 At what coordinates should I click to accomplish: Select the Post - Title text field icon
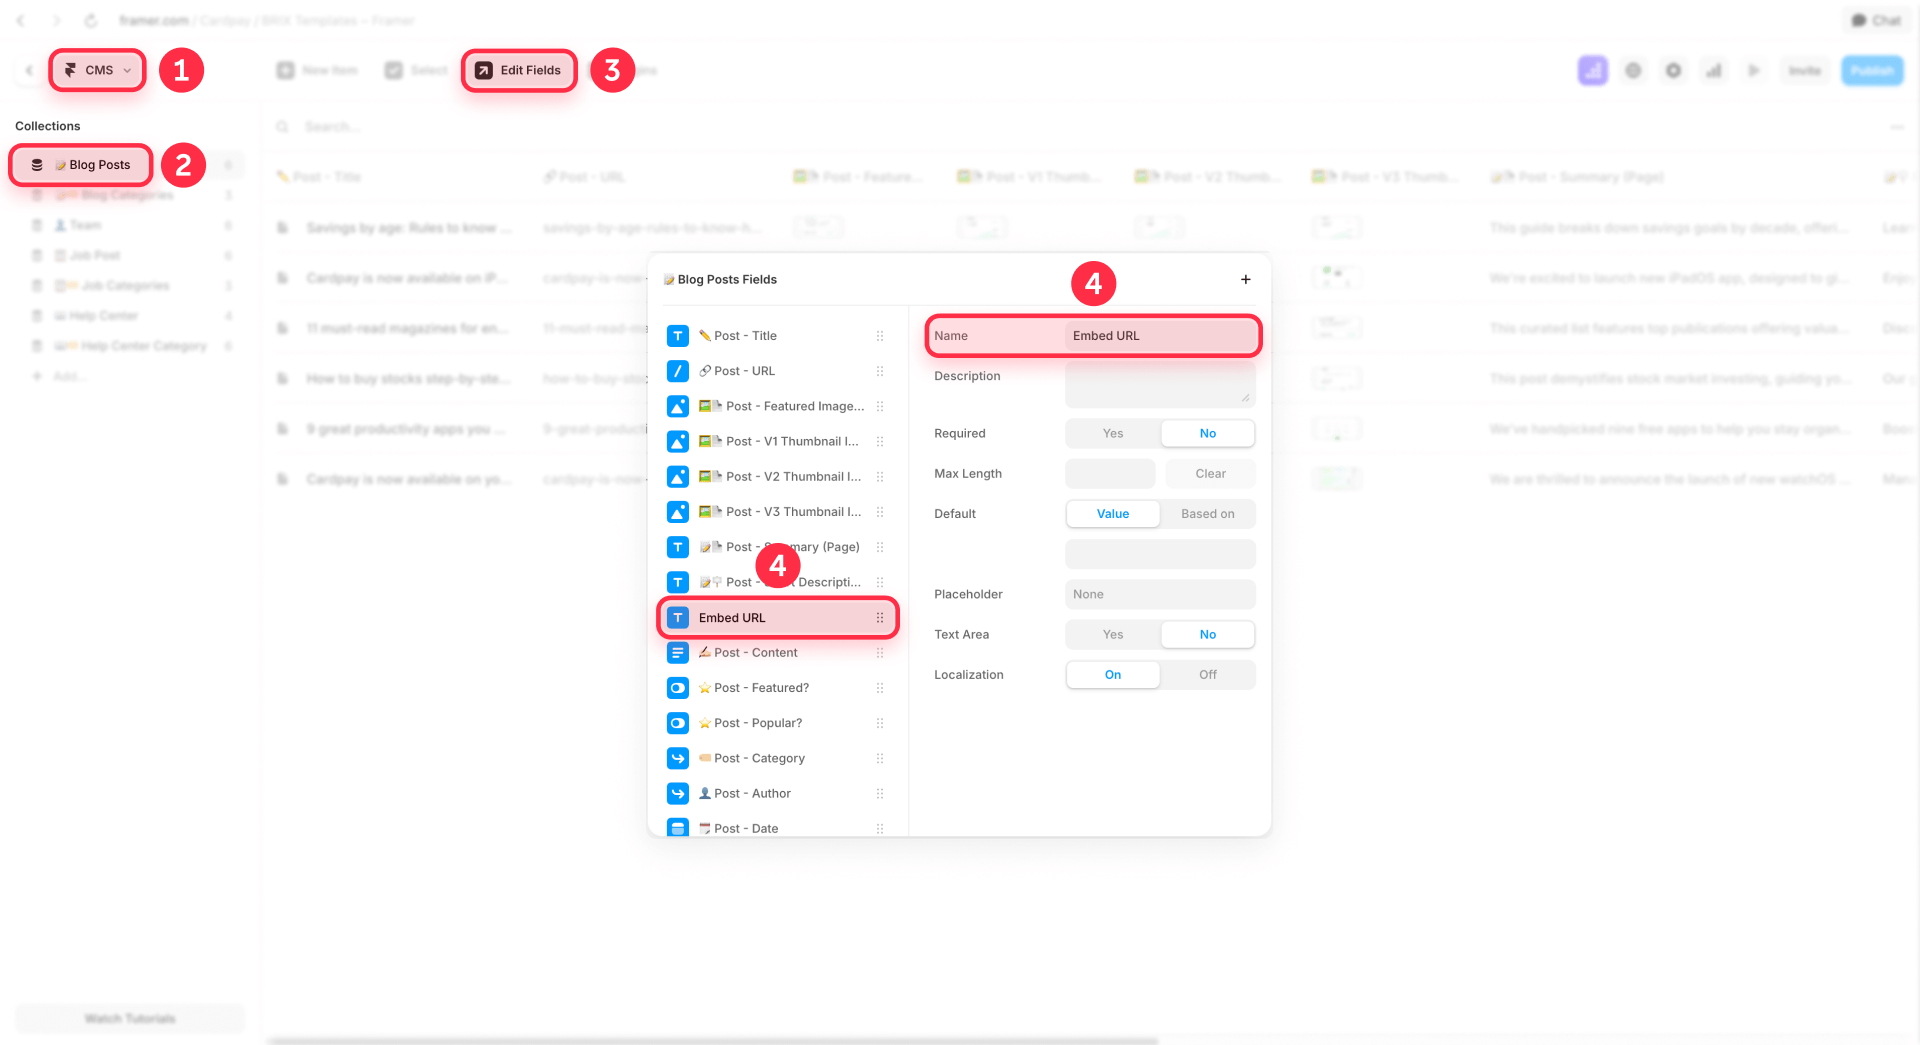coord(678,336)
